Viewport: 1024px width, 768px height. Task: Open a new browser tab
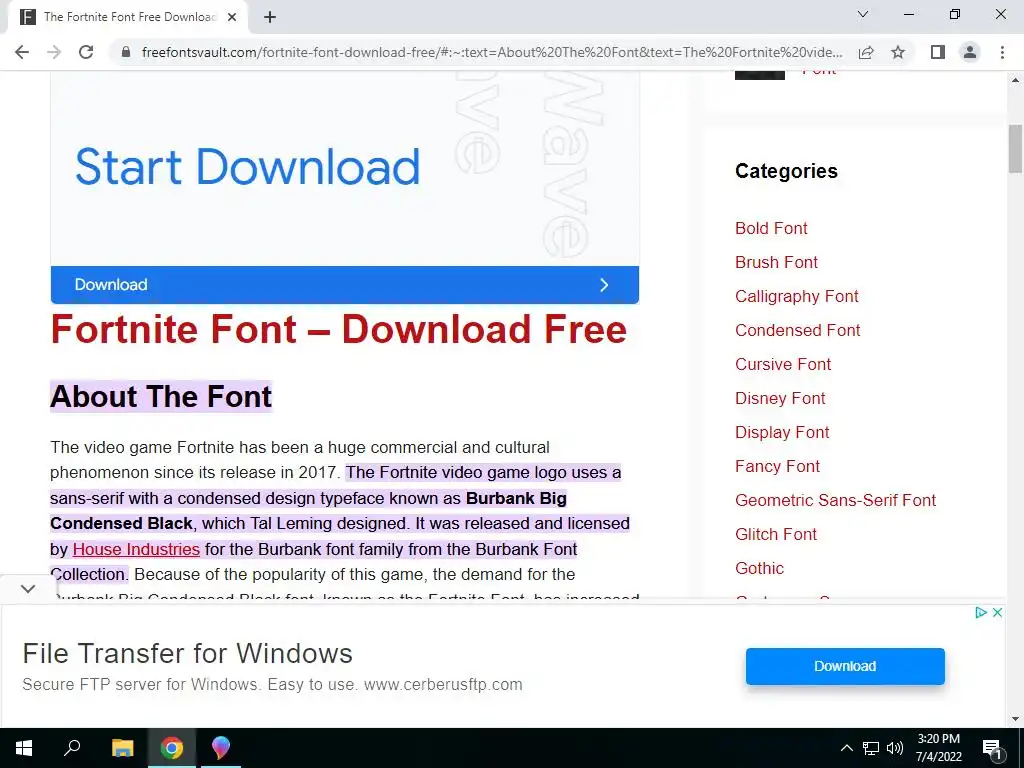270,18
